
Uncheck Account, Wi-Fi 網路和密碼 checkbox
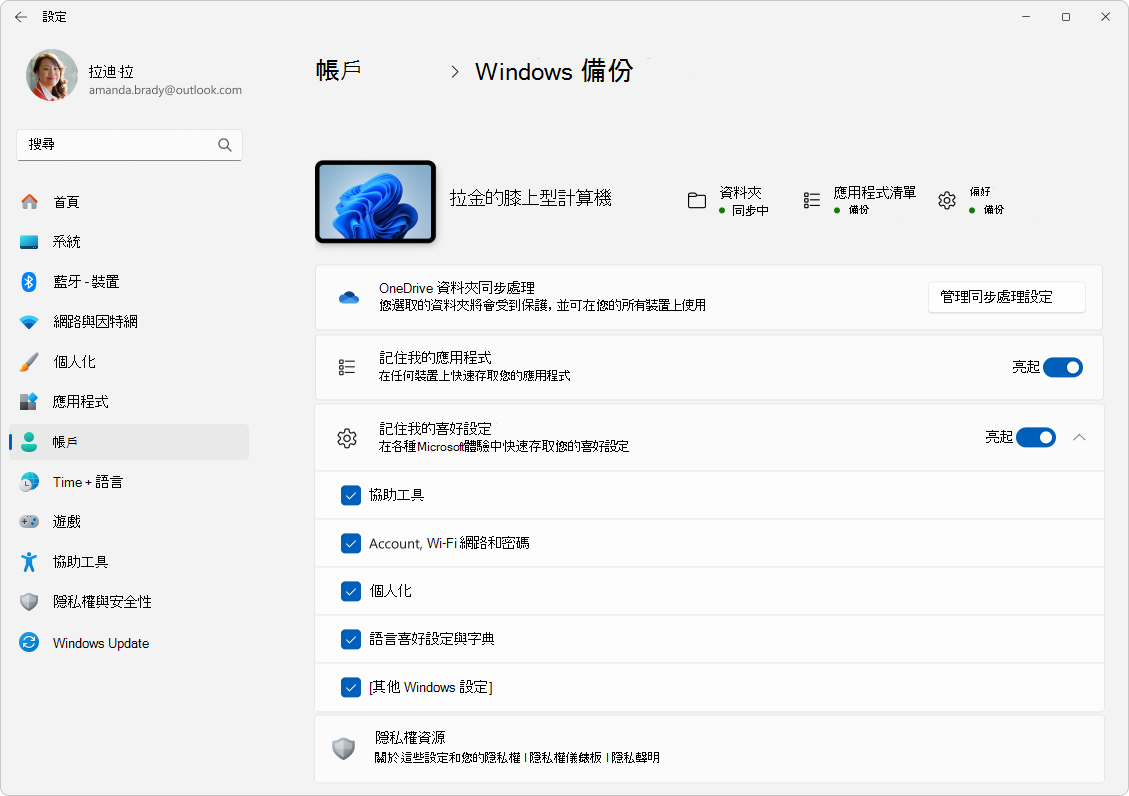point(351,543)
